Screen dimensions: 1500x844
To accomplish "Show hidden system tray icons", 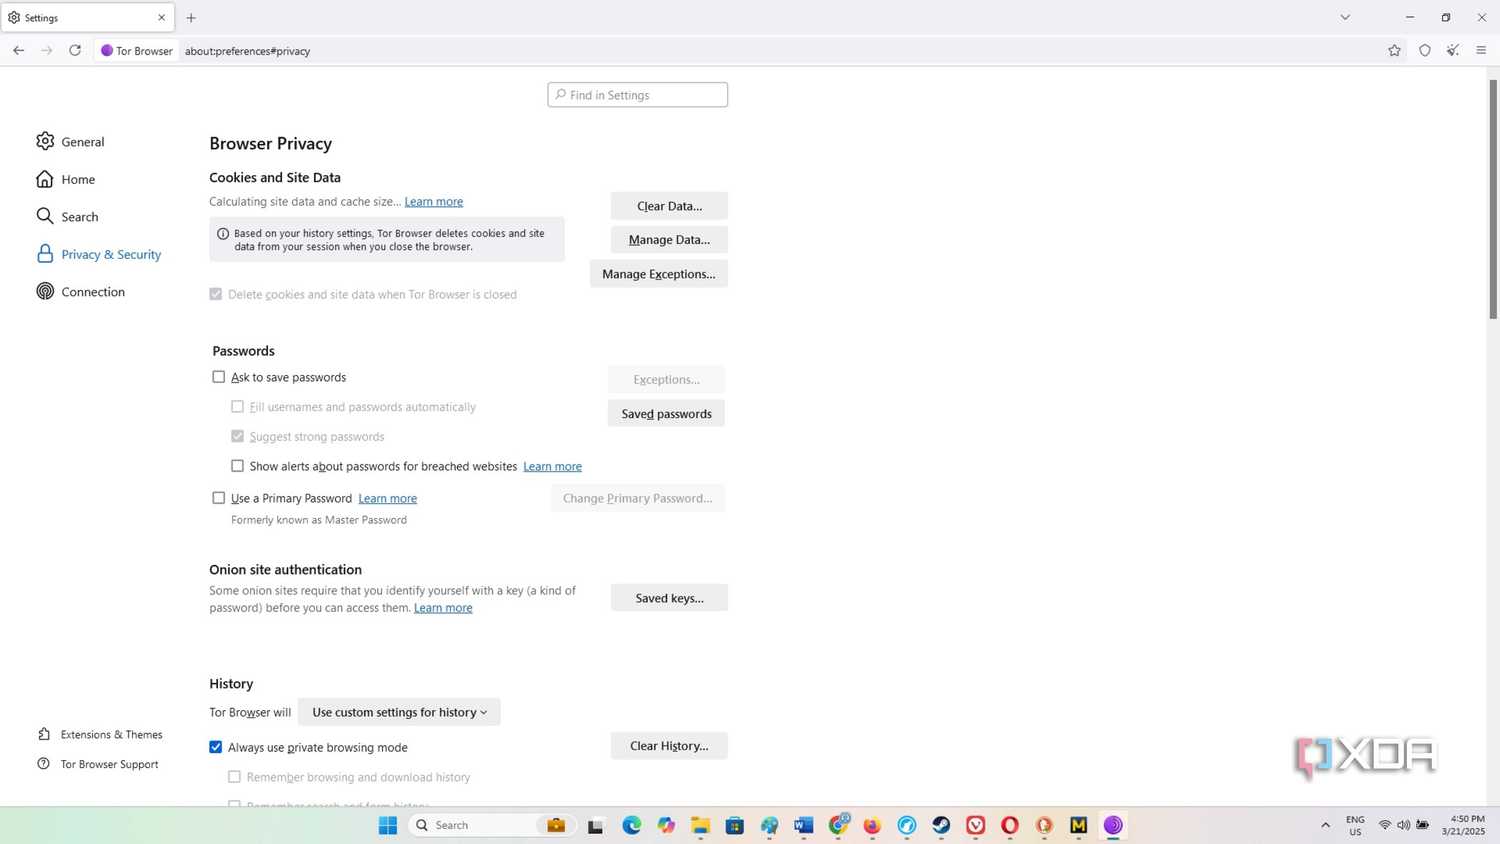I will [1325, 825].
